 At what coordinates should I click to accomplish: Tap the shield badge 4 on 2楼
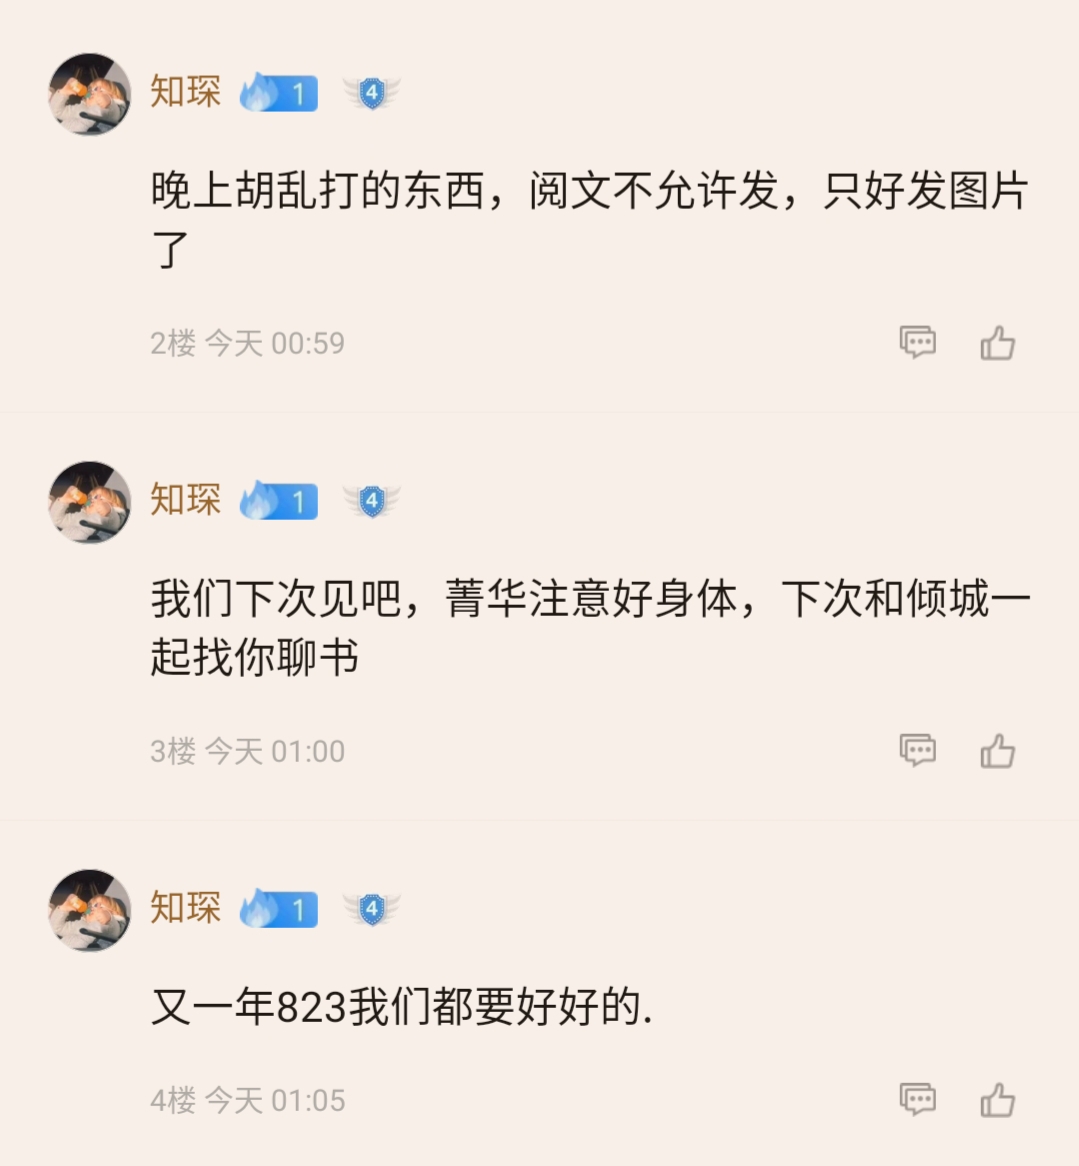(x=372, y=93)
